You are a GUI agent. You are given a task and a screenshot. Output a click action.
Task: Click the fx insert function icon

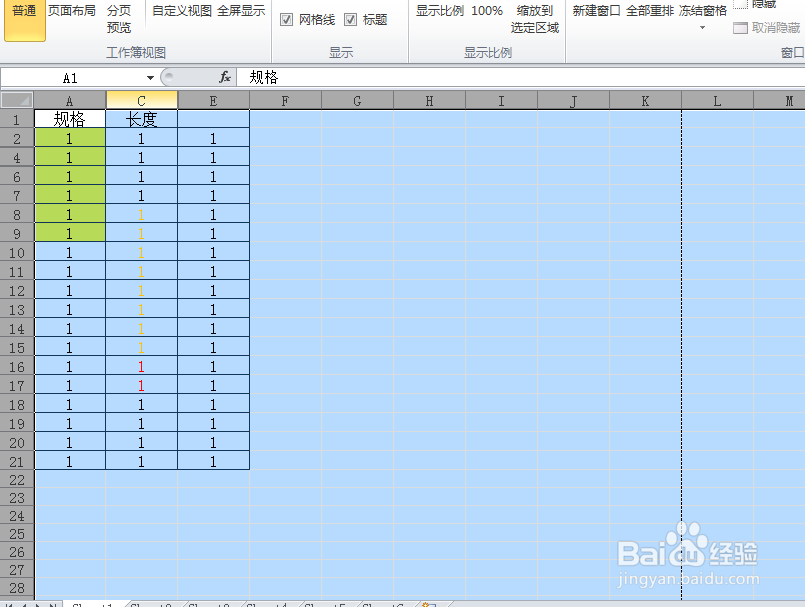(x=224, y=78)
